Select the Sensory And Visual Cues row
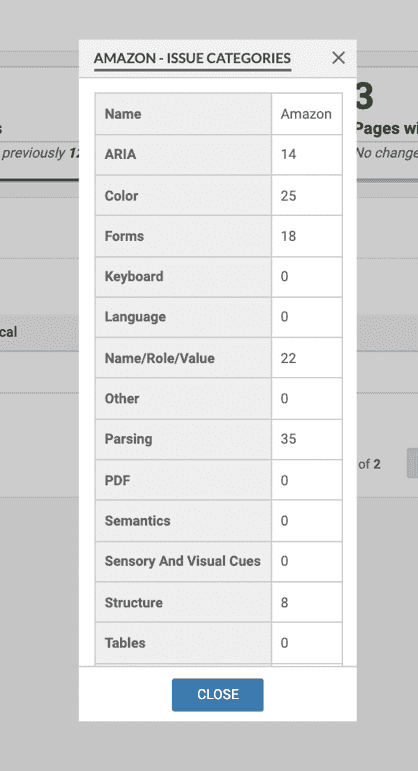Image resolution: width=418 pixels, height=771 pixels. pyautogui.click(x=218, y=561)
